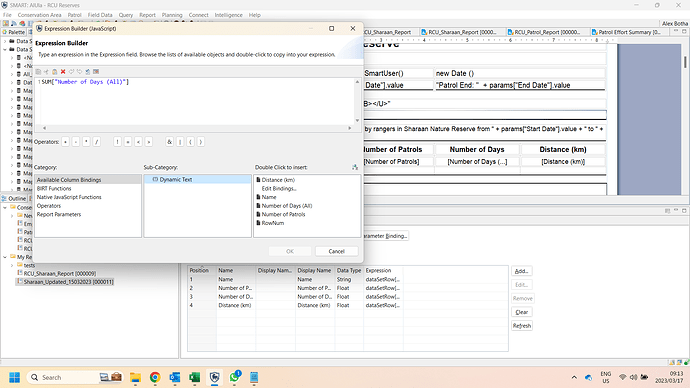Image resolution: width=690 pixels, height=388 pixels.
Task: Click the Cut scissors icon in Expression Builder
Action: point(46,72)
